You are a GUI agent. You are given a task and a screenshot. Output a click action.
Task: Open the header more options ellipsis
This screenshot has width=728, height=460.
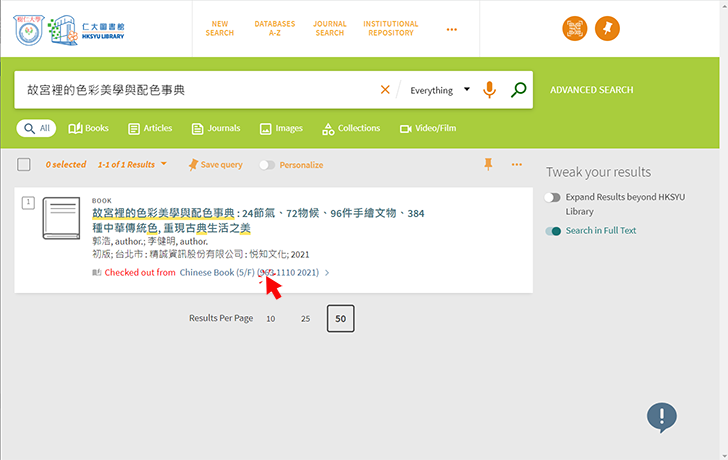tap(451, 29)
